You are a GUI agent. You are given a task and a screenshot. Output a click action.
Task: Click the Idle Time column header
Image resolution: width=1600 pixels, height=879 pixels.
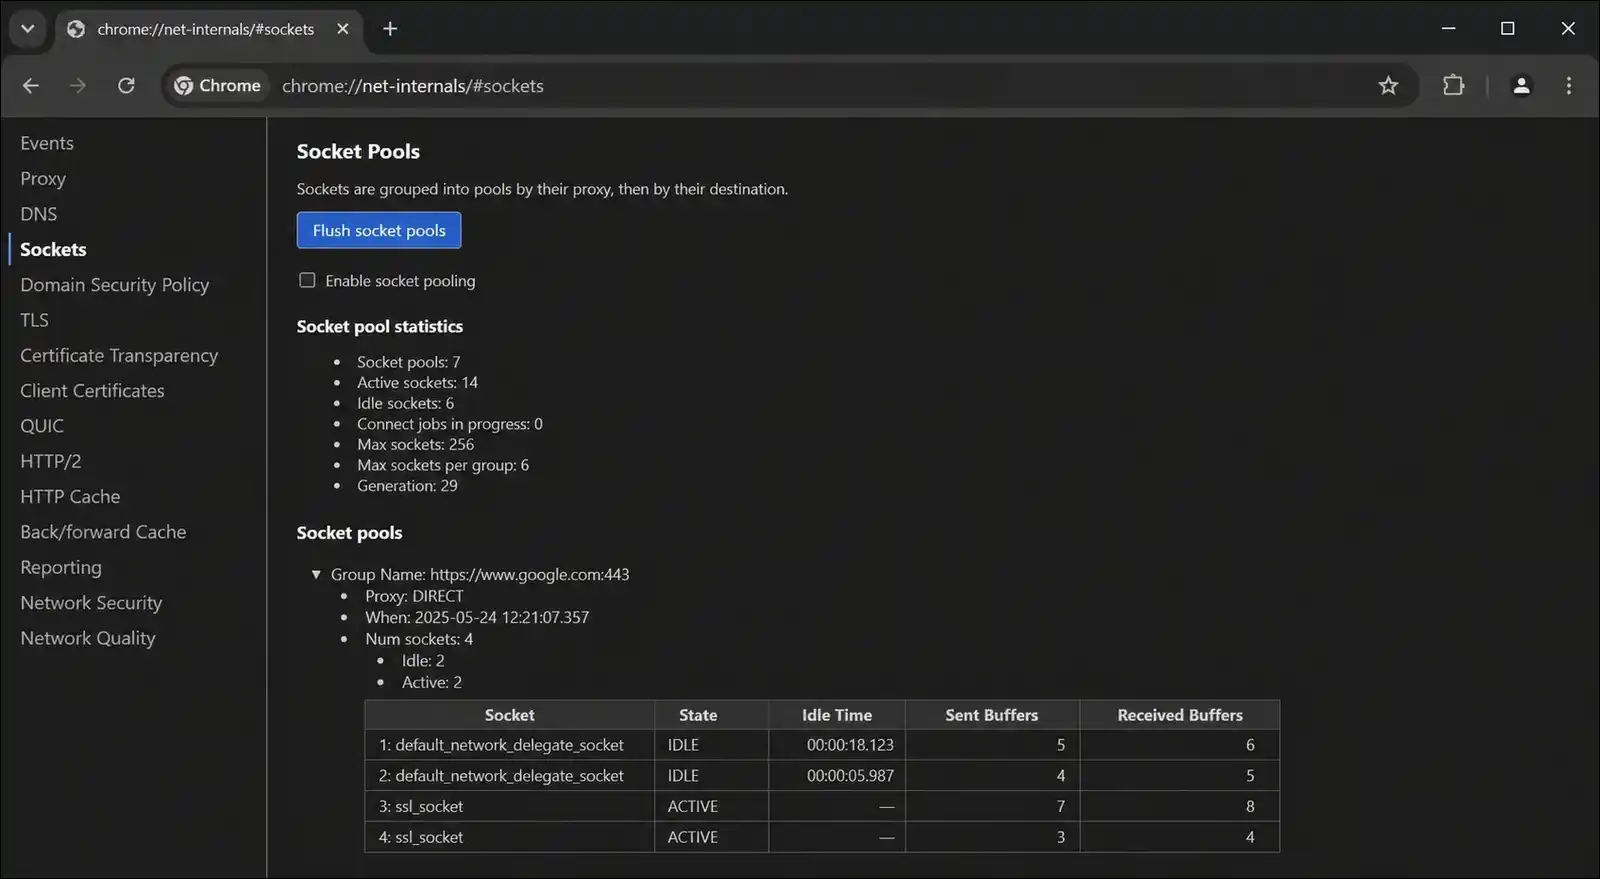(x=837, y=715)
